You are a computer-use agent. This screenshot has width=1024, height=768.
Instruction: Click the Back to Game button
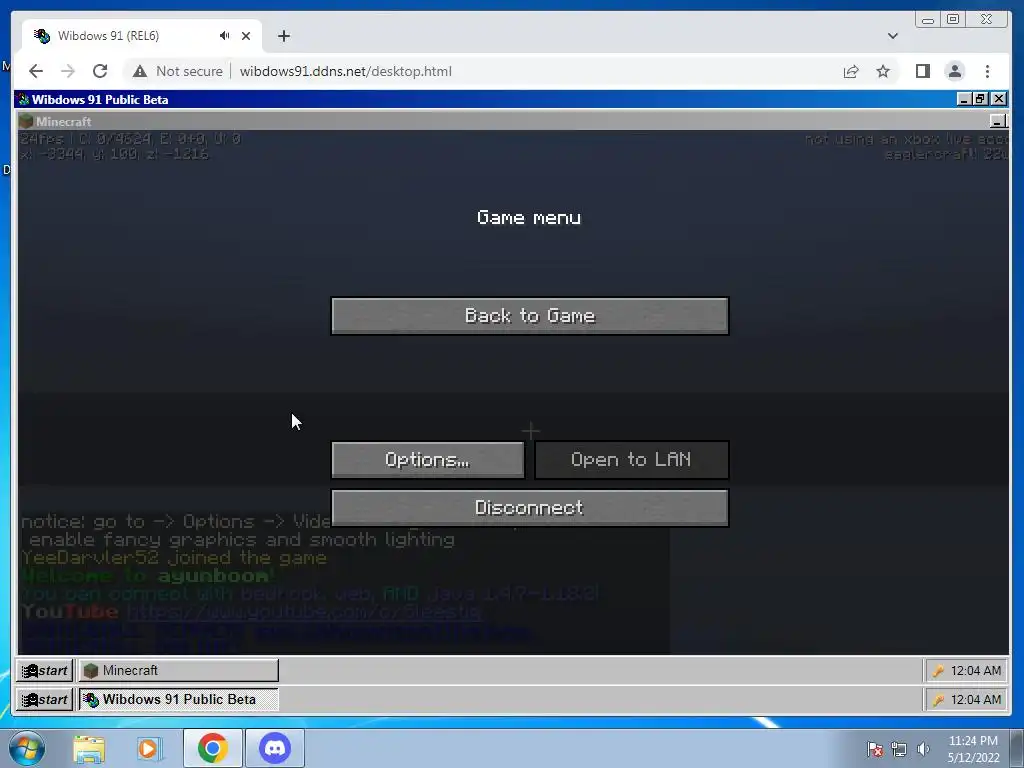point(530,316)
